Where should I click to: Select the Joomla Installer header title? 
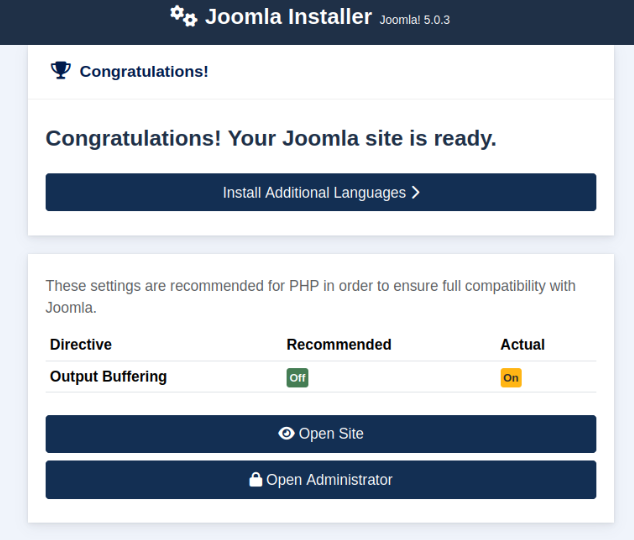click(288, 17)
